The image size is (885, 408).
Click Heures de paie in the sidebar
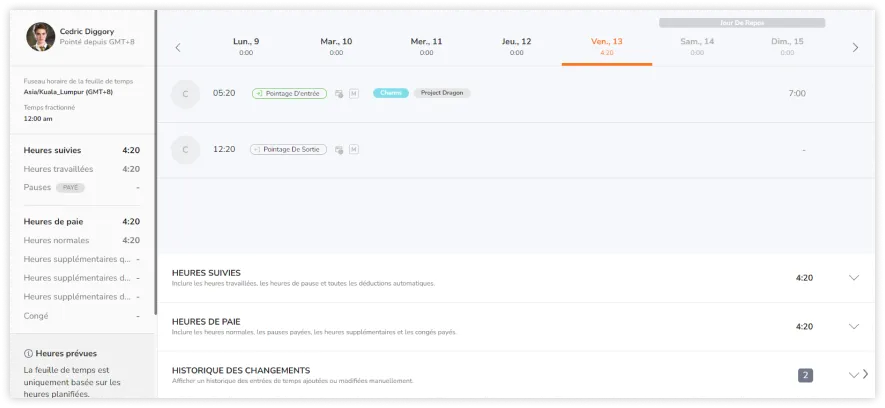tap(54, 222)
